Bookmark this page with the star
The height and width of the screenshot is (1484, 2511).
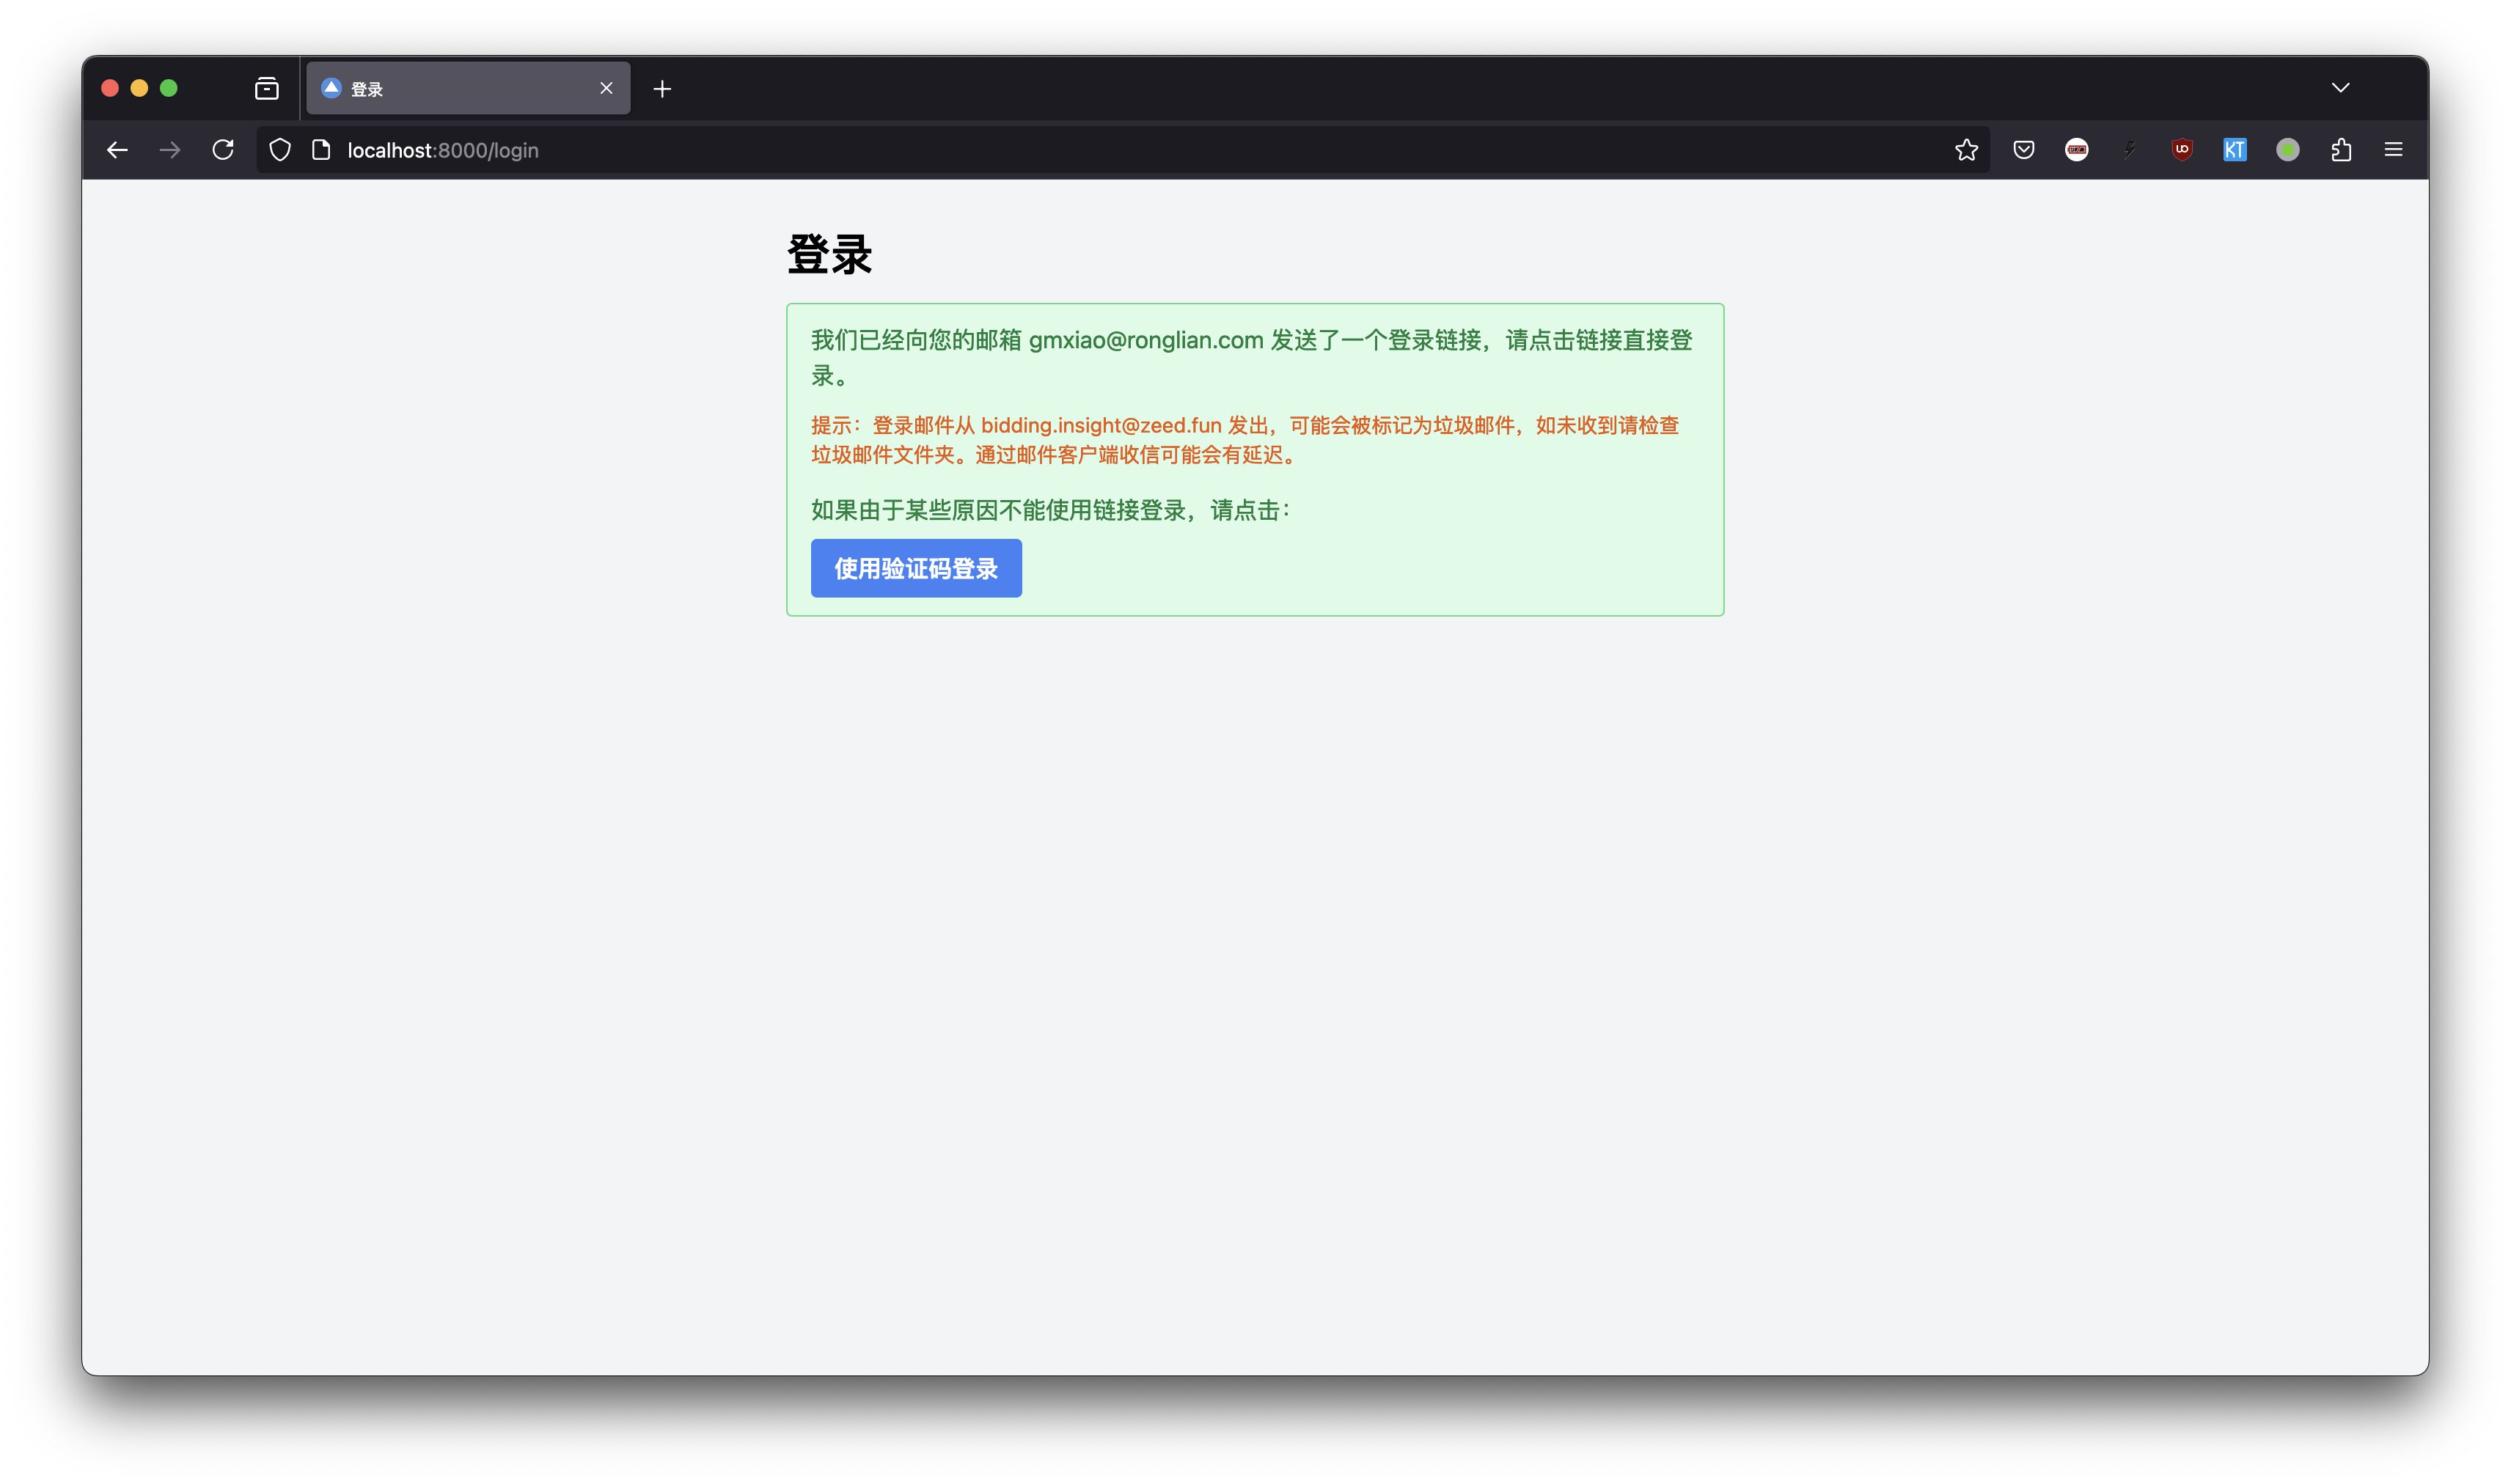pos(1966,150)
